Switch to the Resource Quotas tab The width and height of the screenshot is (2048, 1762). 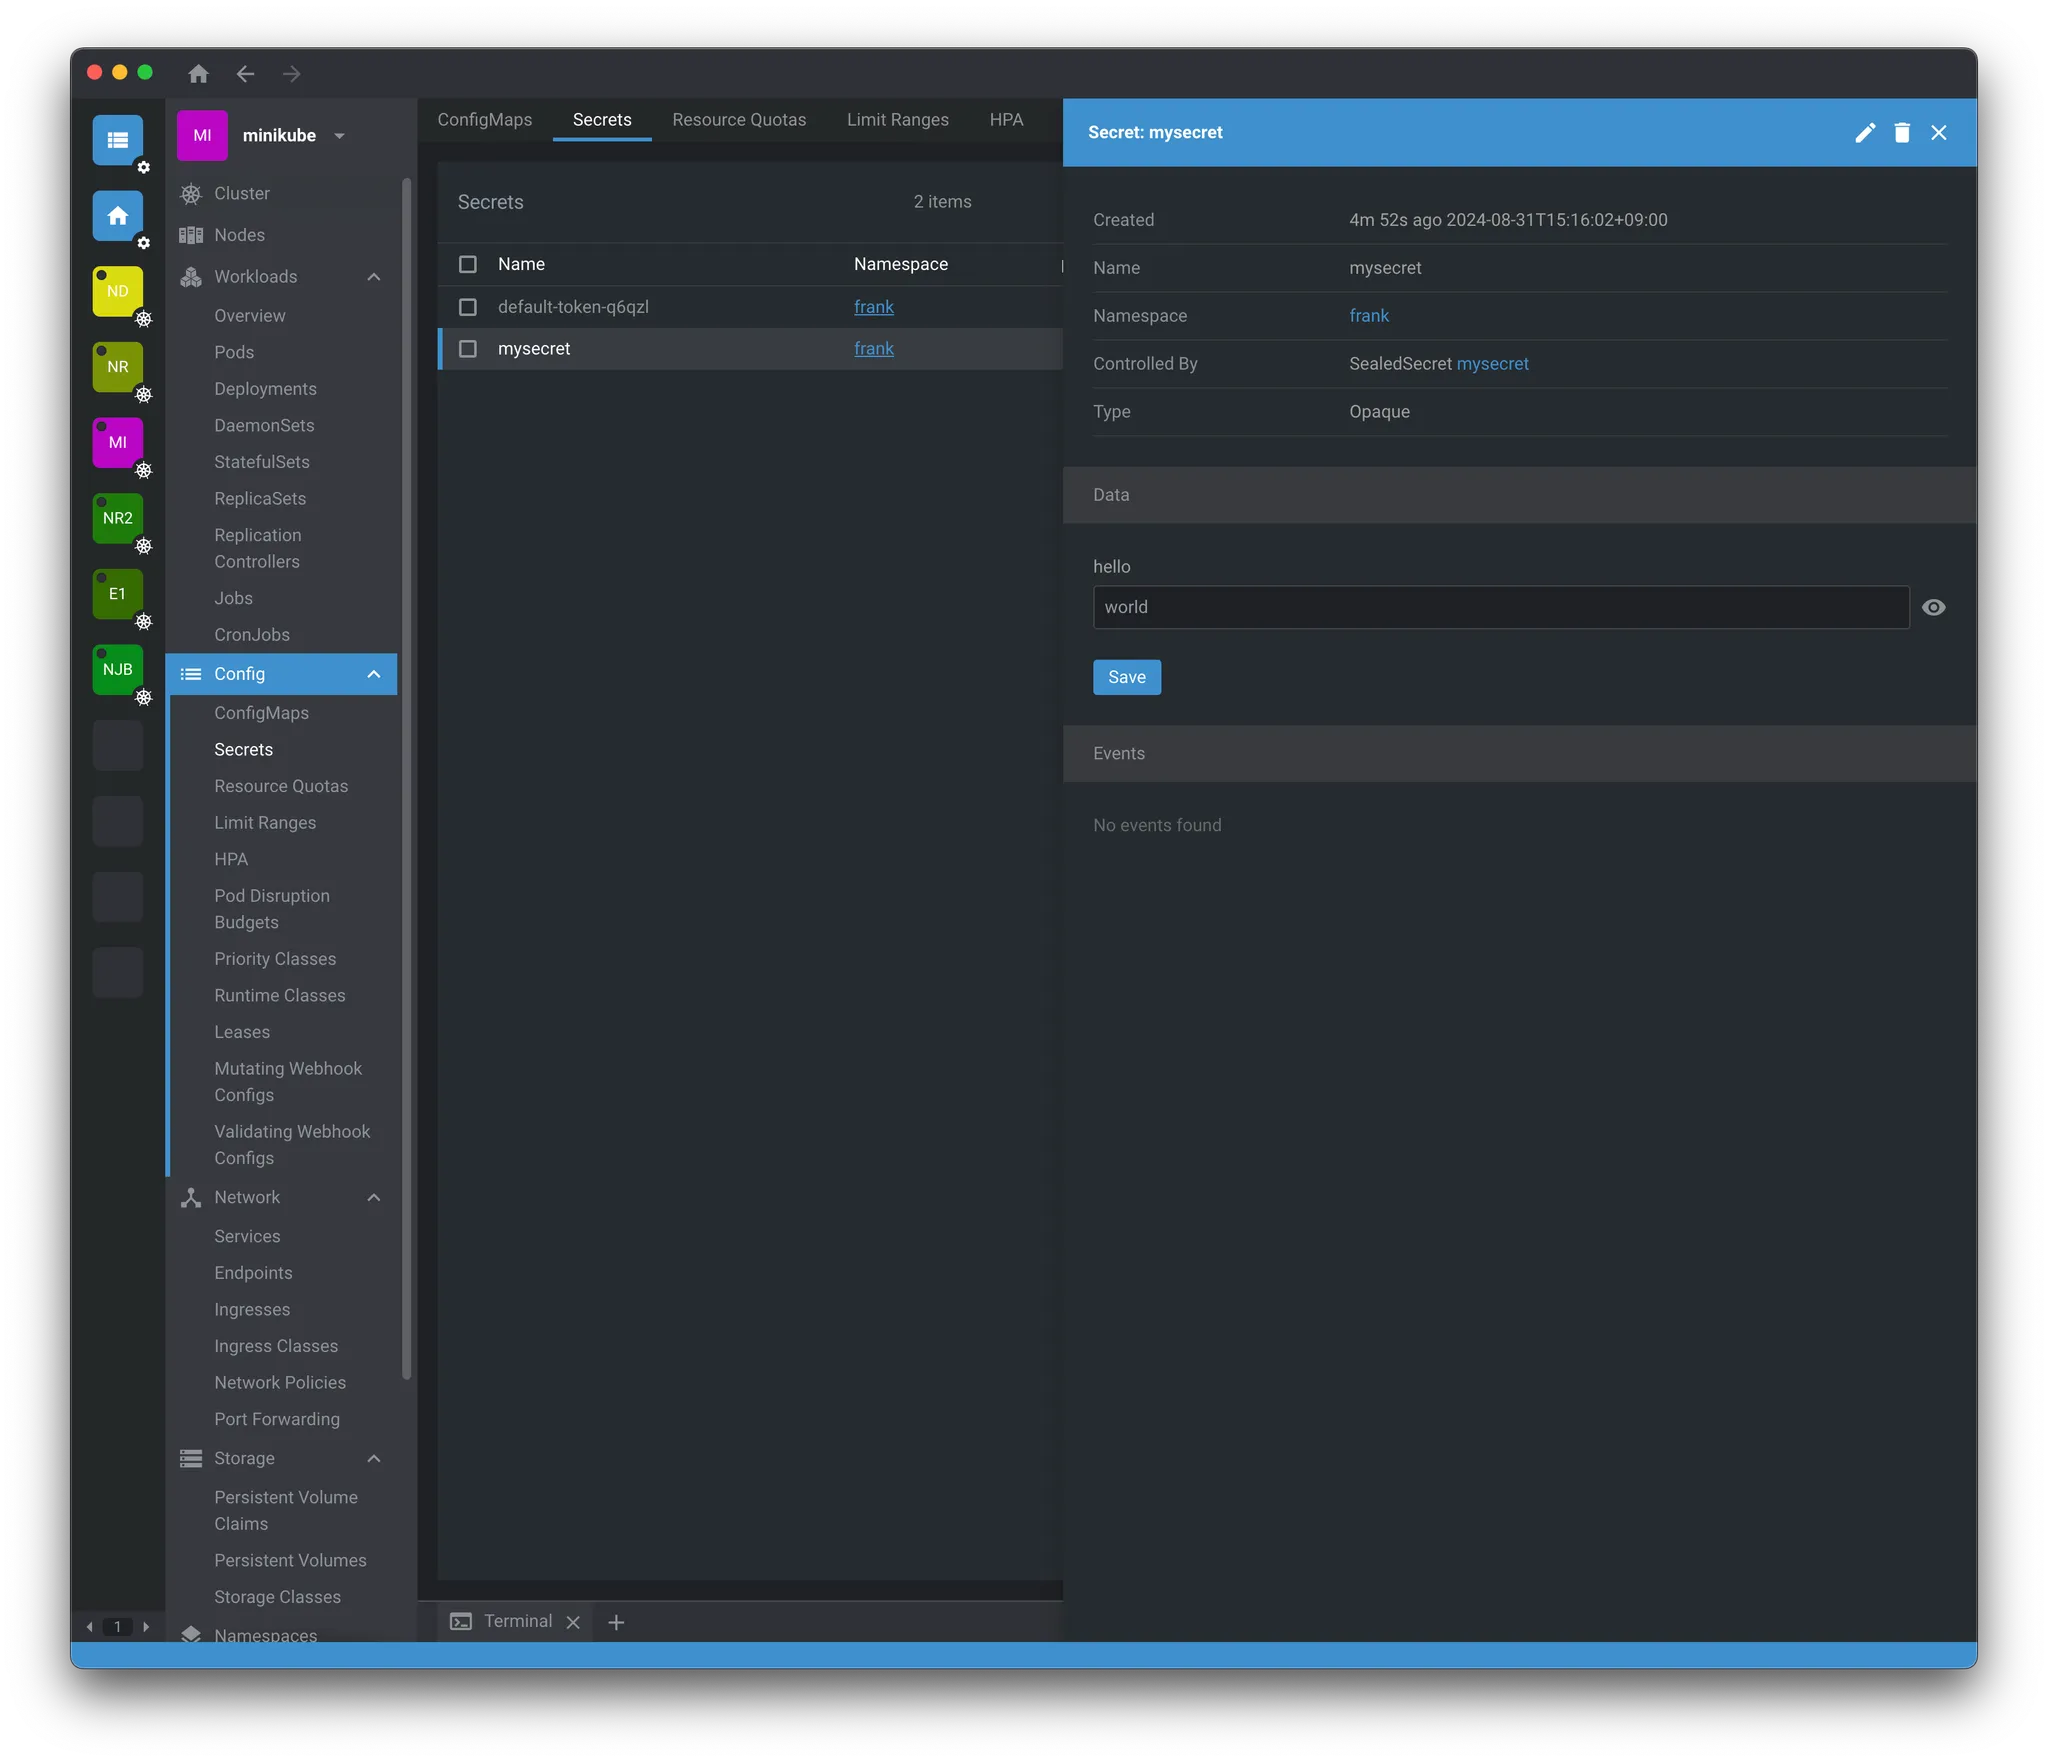[738, 120]
